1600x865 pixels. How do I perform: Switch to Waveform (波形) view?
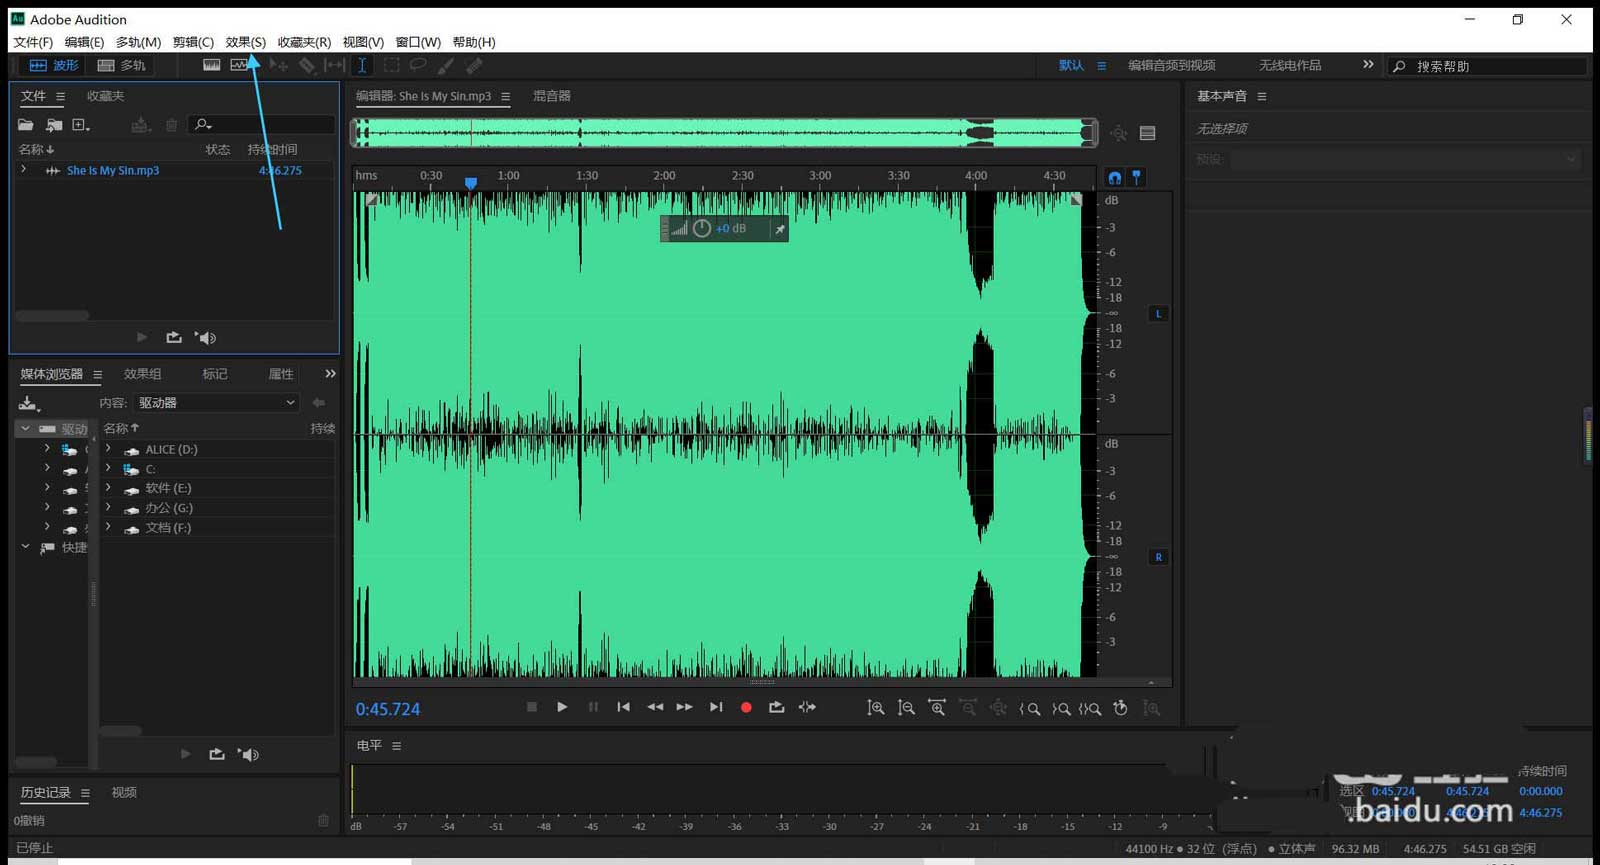[x=54, y=65]
